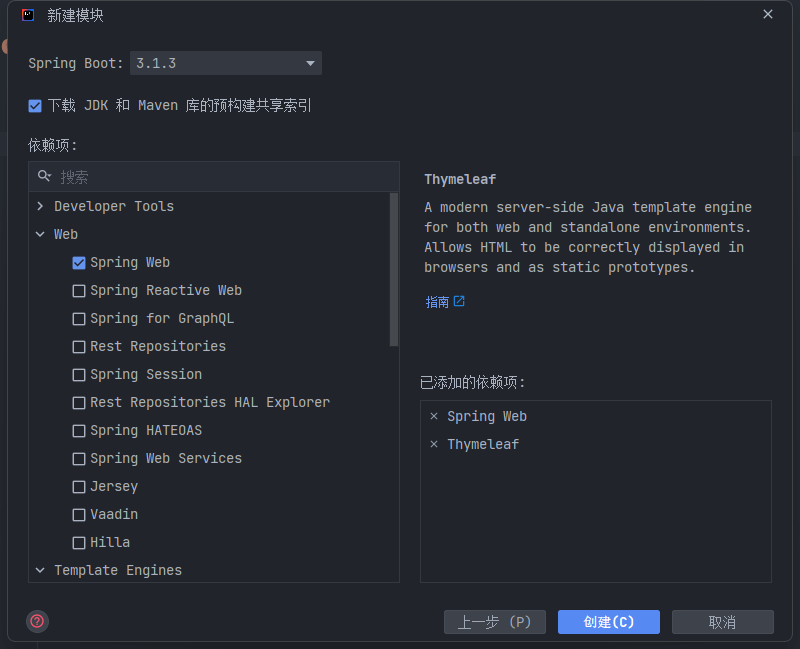Click the search magnifier icon
This screenshot has width=800, height=649.
44,177
